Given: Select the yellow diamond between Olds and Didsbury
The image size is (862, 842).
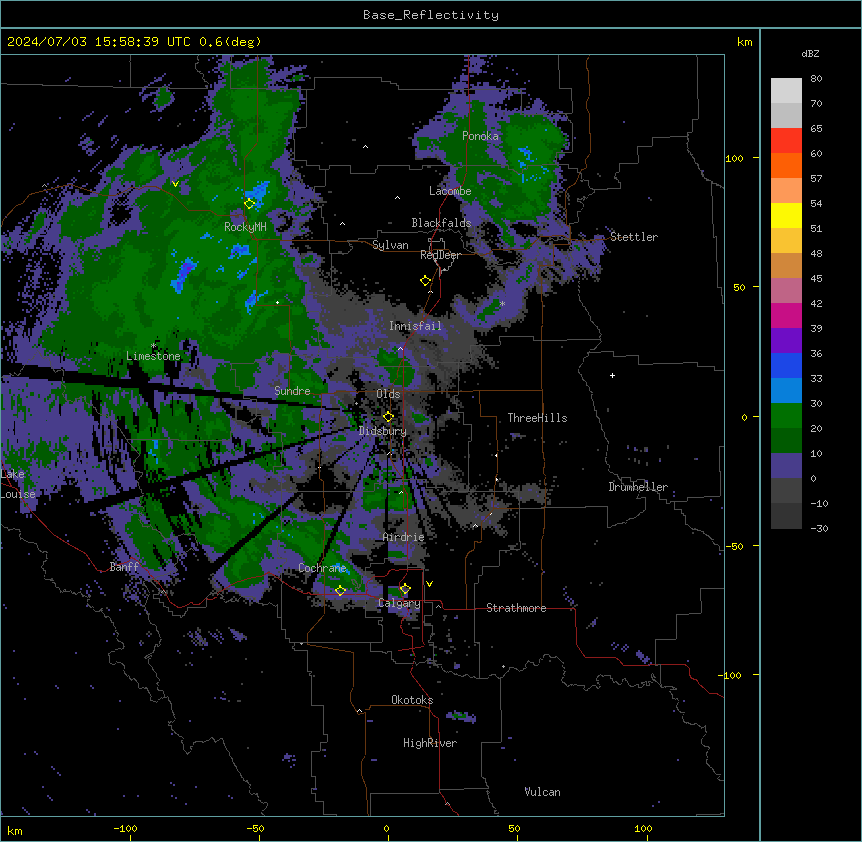Looking at the screenshot, I should click(388, 417).
